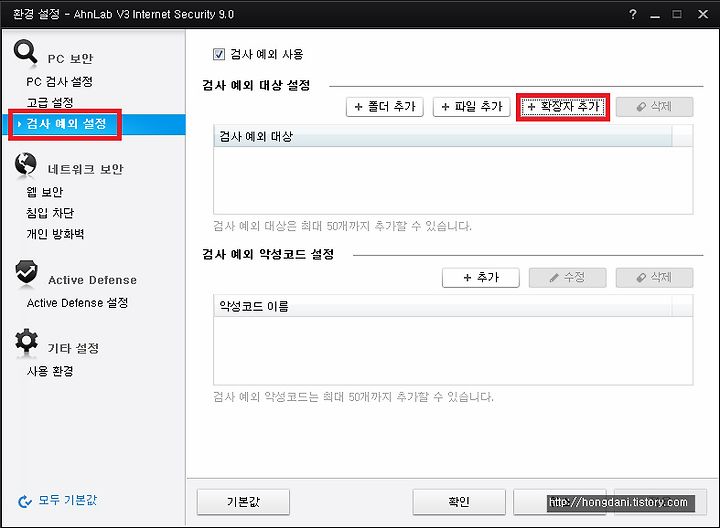The width and height of the screenshot is (720, 528).
Task: Click 삭제 button for 검사 예외 대상
Action: click(654, 107)
